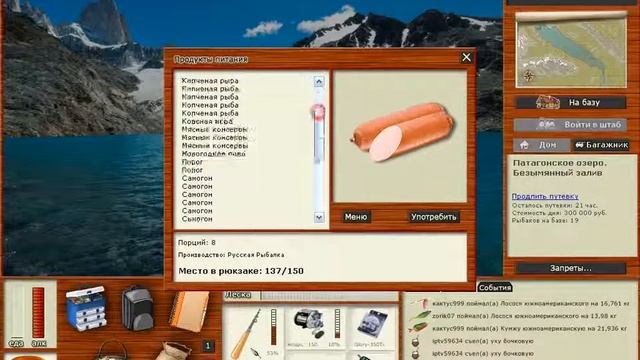Click the compass rose on the map

tap(529, 76)
